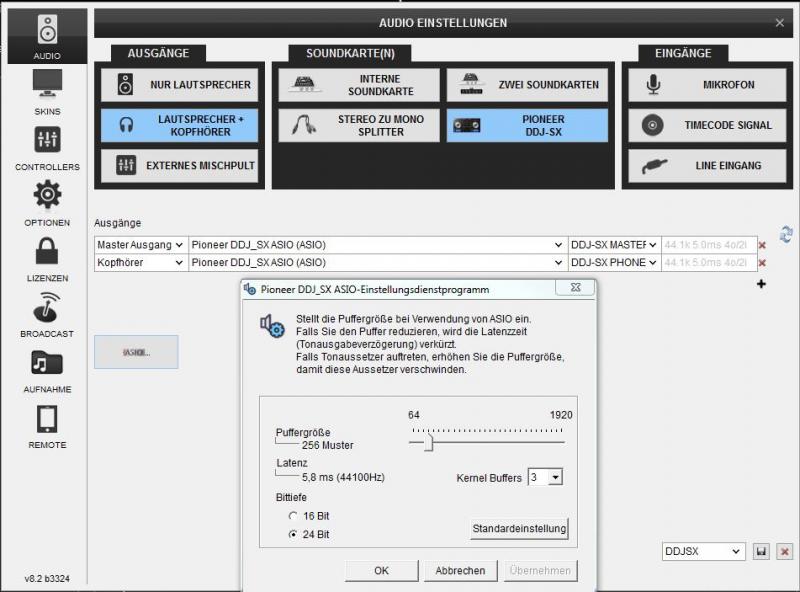This screenshot has height=592, width=800.
Task: Expand the Kernel Buffers dropdown
Action: (x=556, y=478)
